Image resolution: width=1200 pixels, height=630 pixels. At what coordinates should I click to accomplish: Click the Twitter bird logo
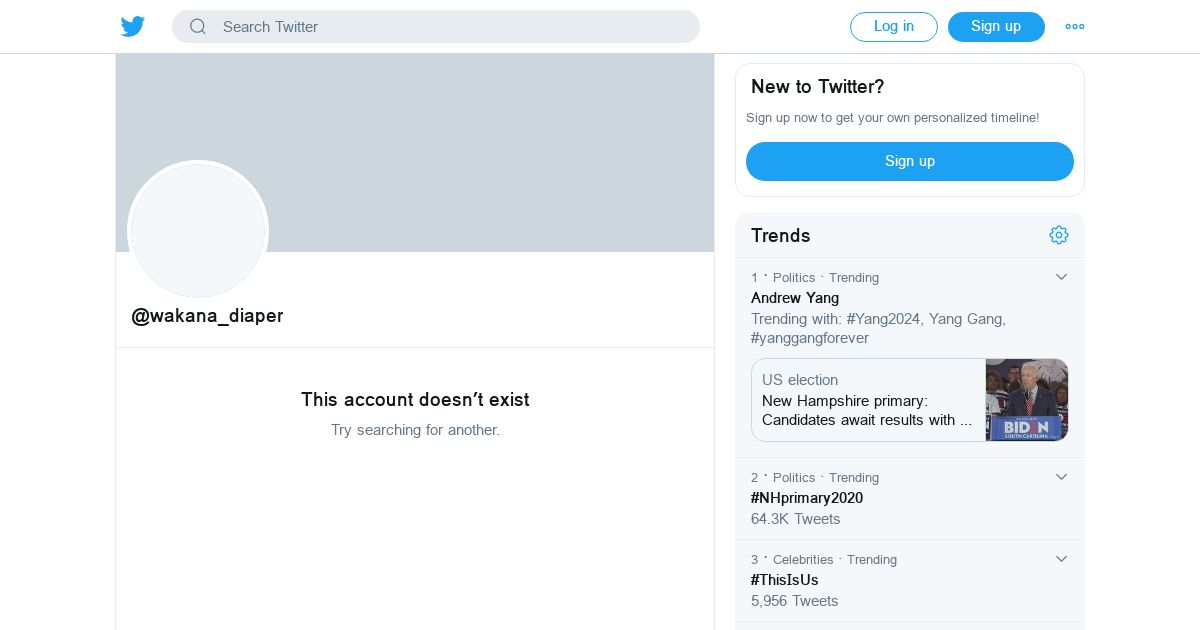133,27
